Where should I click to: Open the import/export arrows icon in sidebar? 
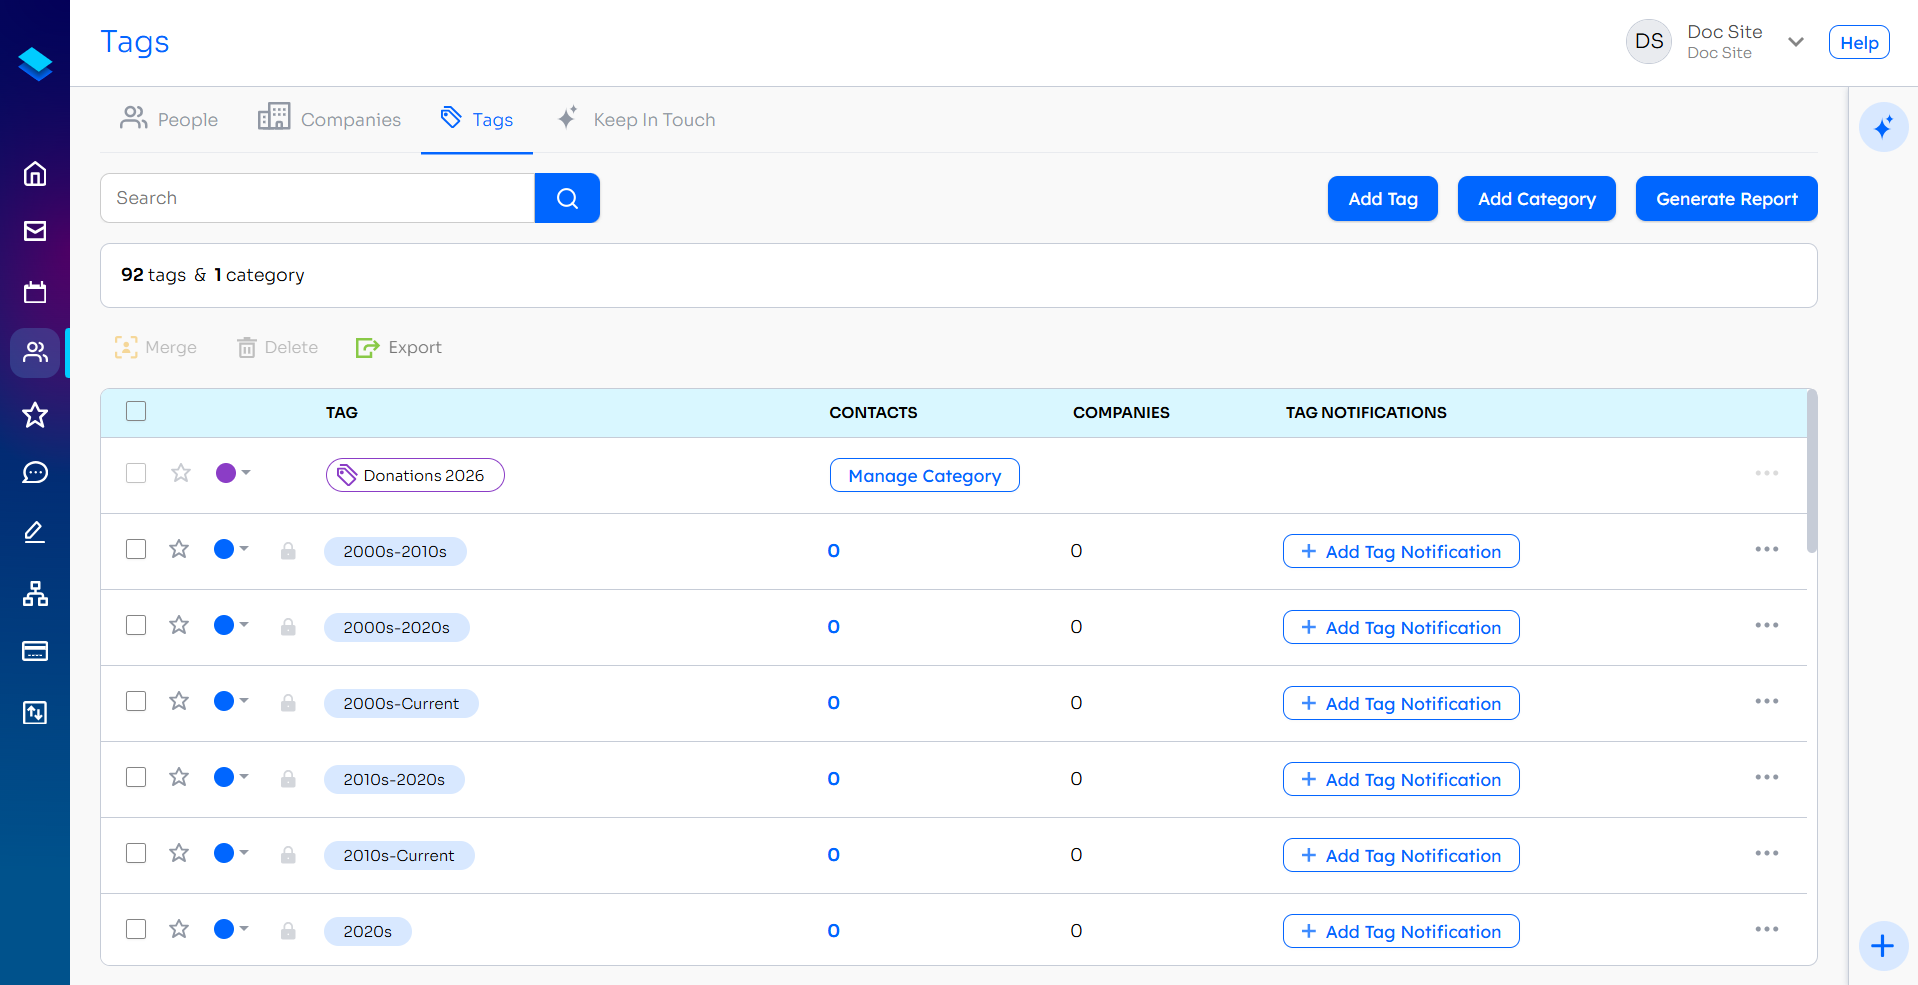(x=35, y=712)
